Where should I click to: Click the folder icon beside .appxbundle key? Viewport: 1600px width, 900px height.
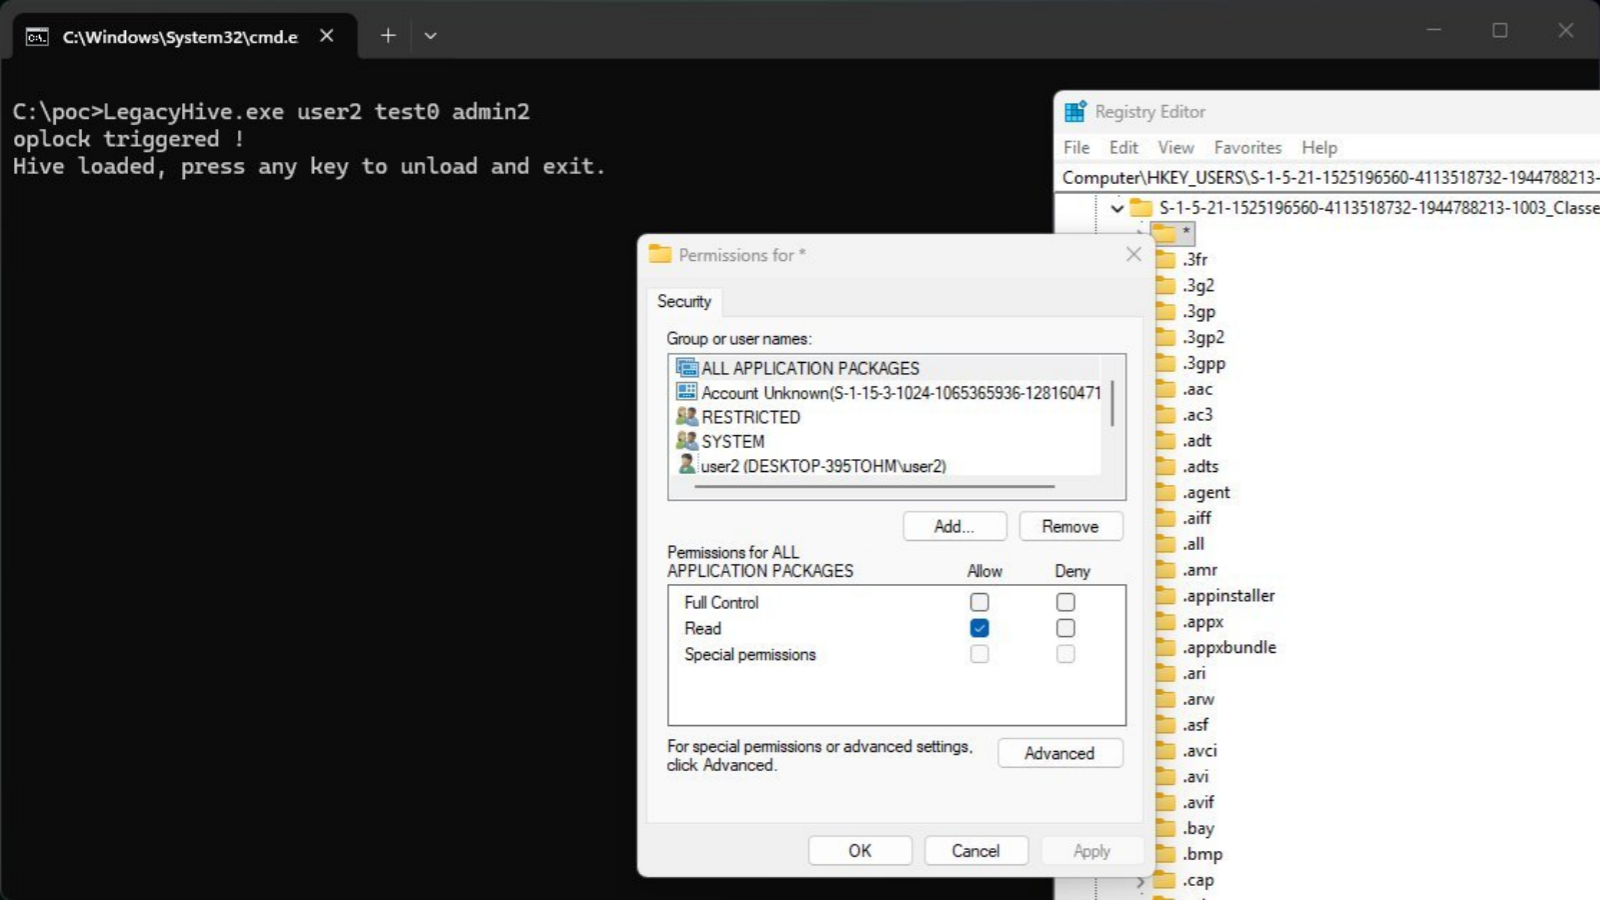(x=1166, y=647)
